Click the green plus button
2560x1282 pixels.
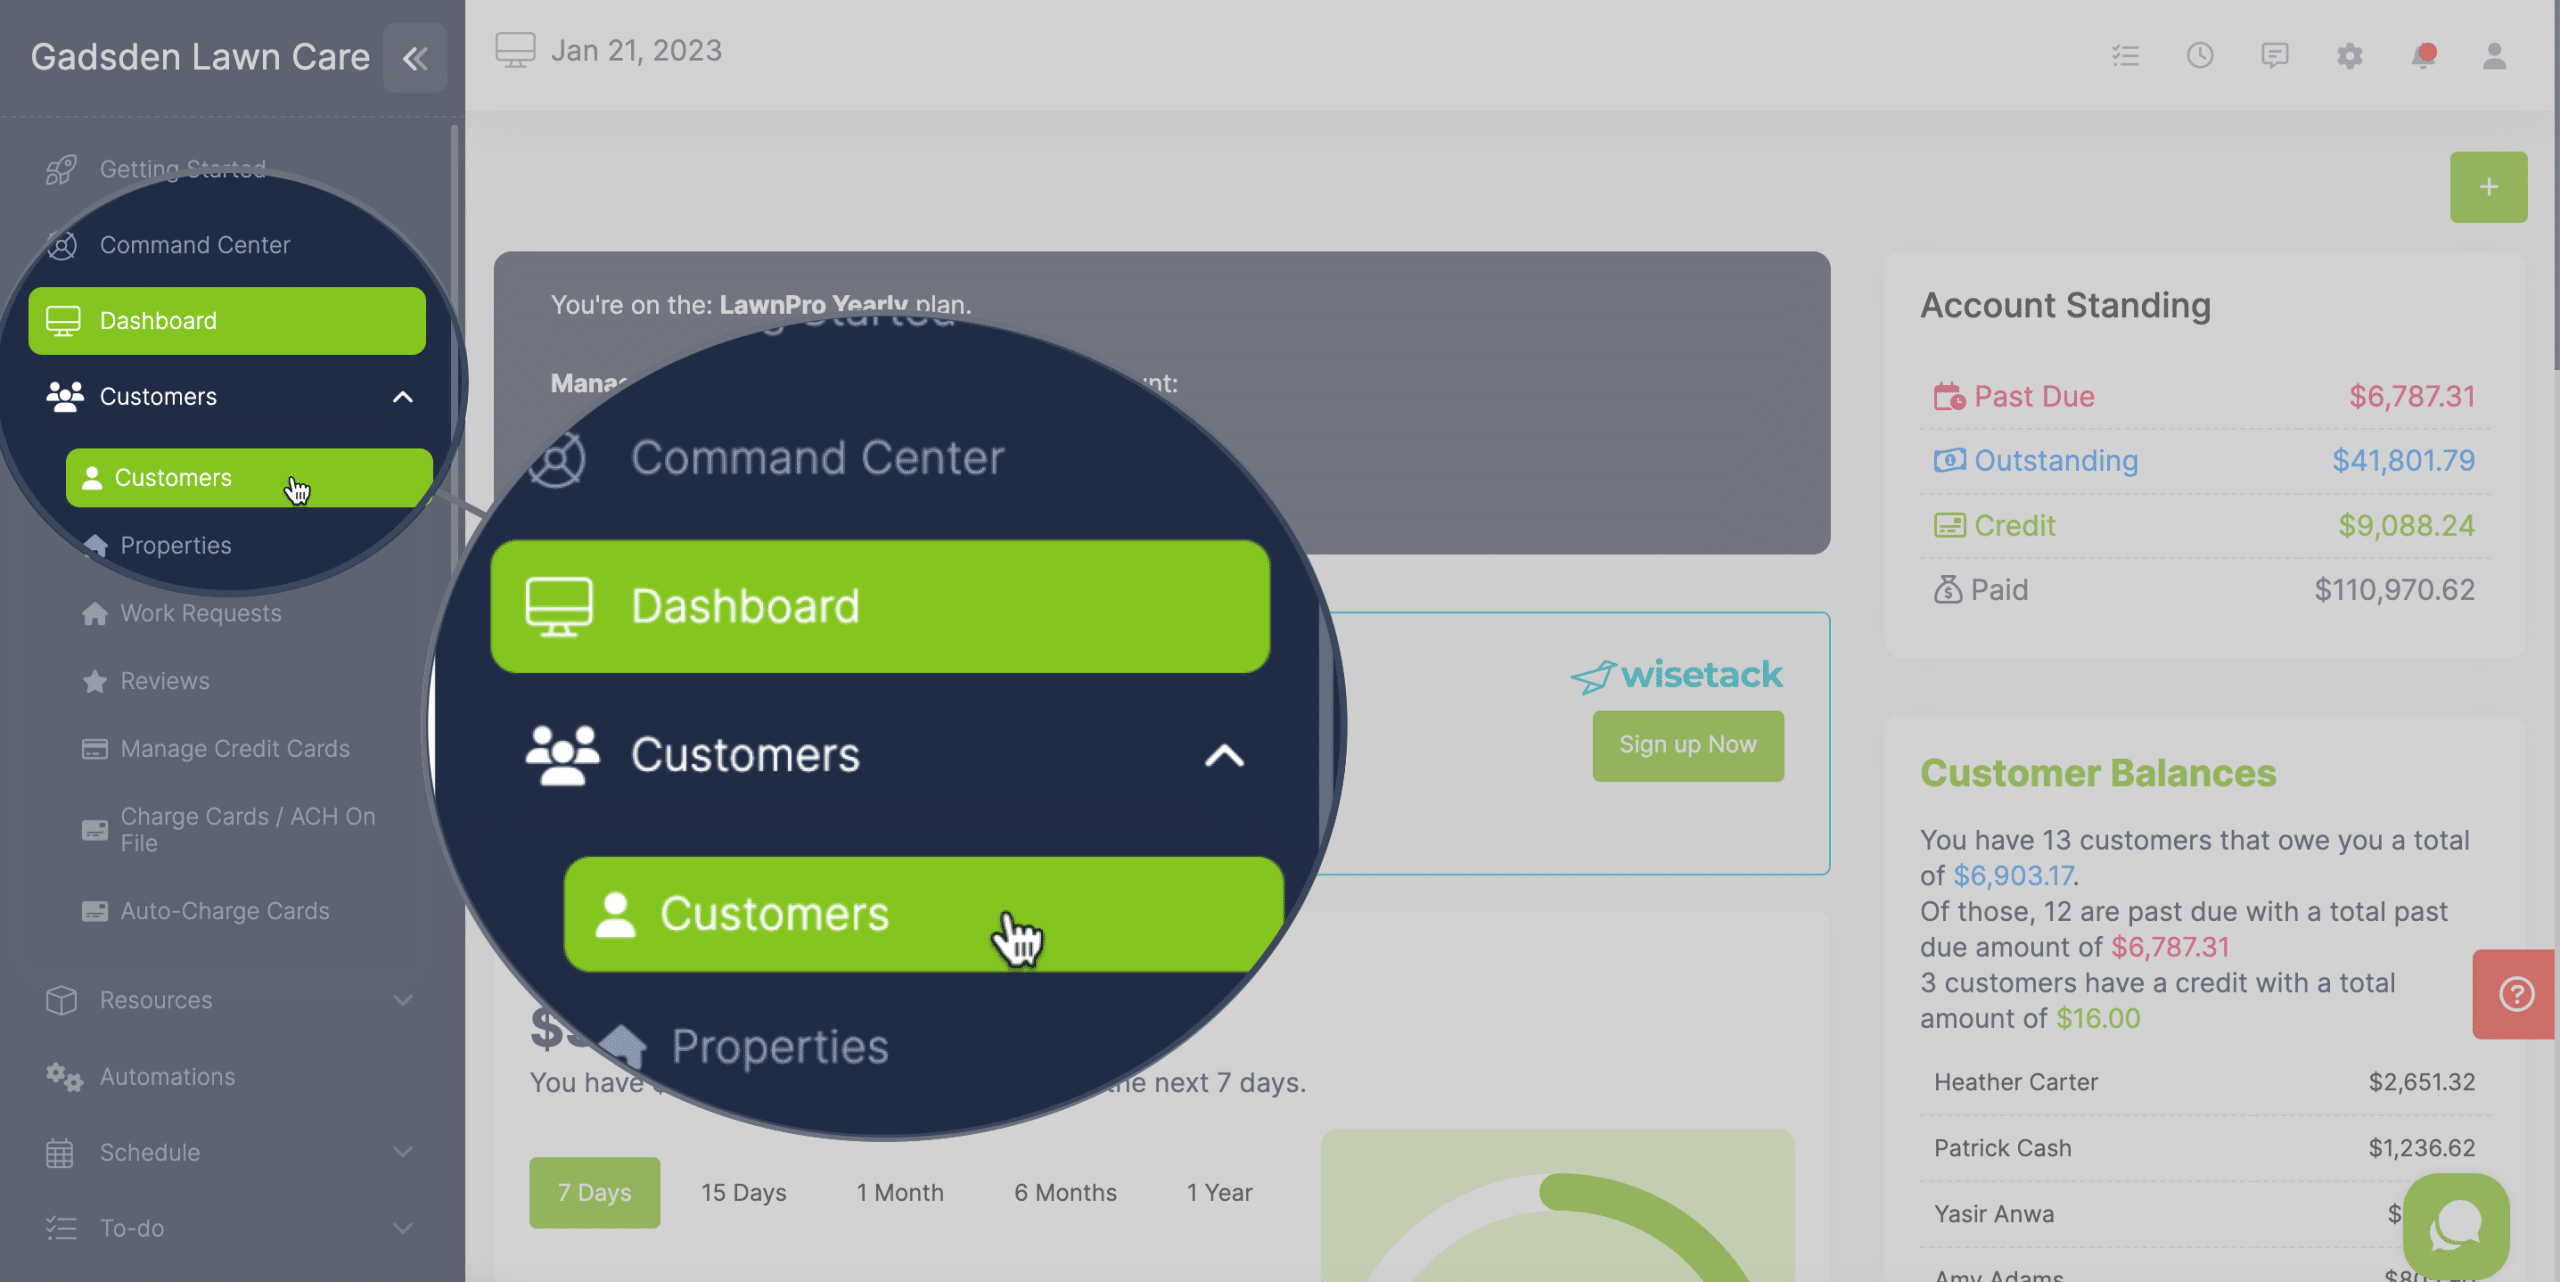point(2488,187)
